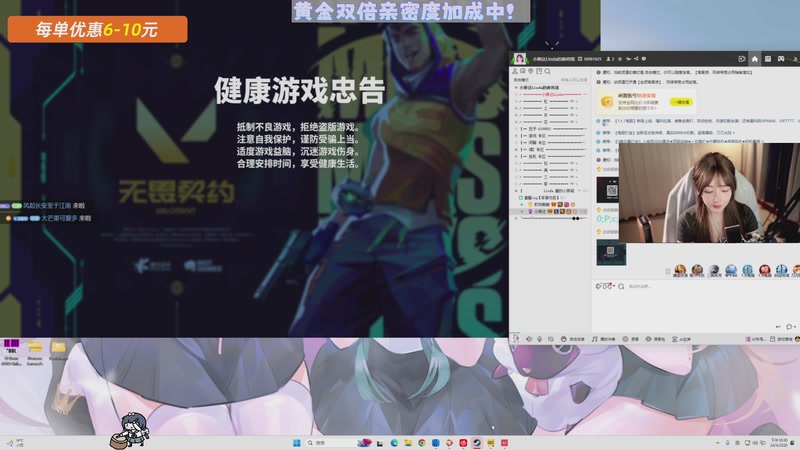The width and height of the screenshot is (800, 450).
Task: Click the online user count icon
Action: point(610,59)
